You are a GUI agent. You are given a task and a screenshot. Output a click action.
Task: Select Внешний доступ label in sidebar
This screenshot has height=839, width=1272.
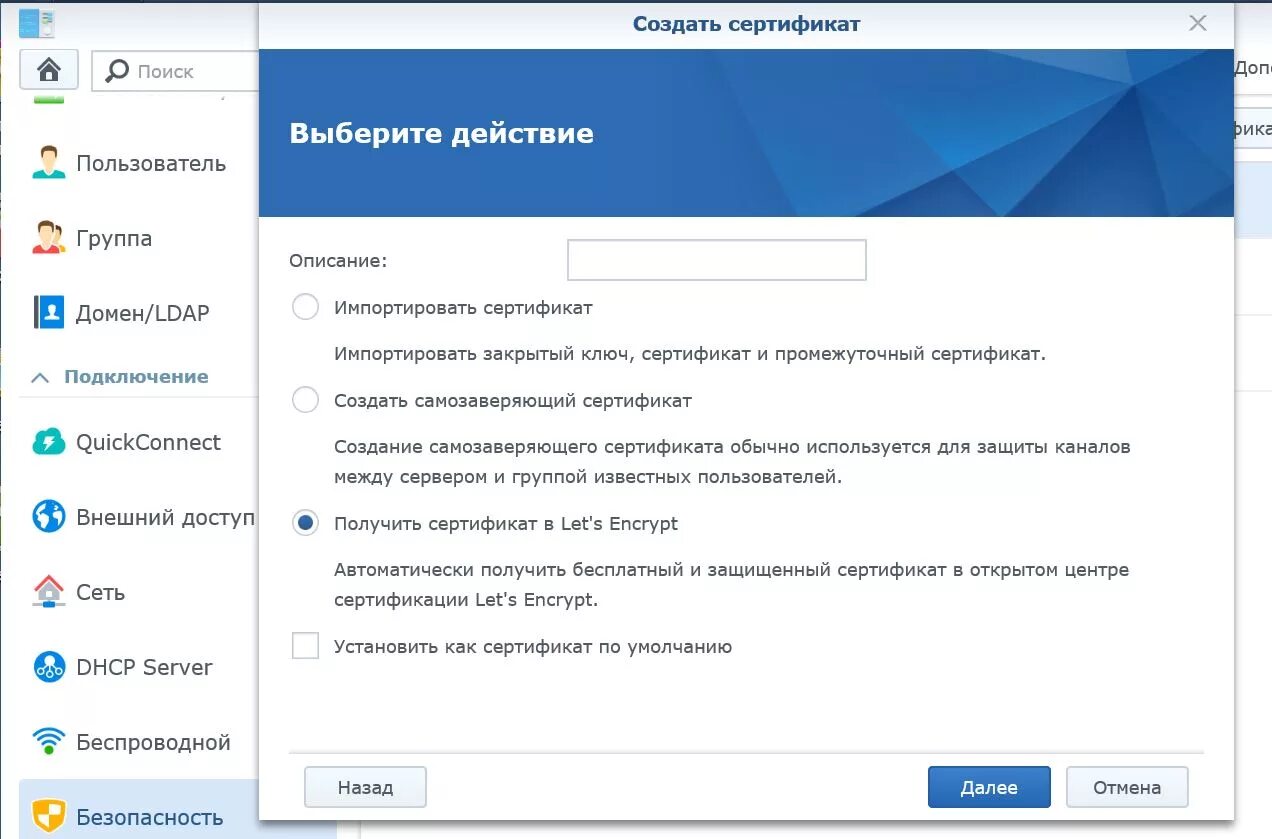pyautogui.click(x=166, y=517)
